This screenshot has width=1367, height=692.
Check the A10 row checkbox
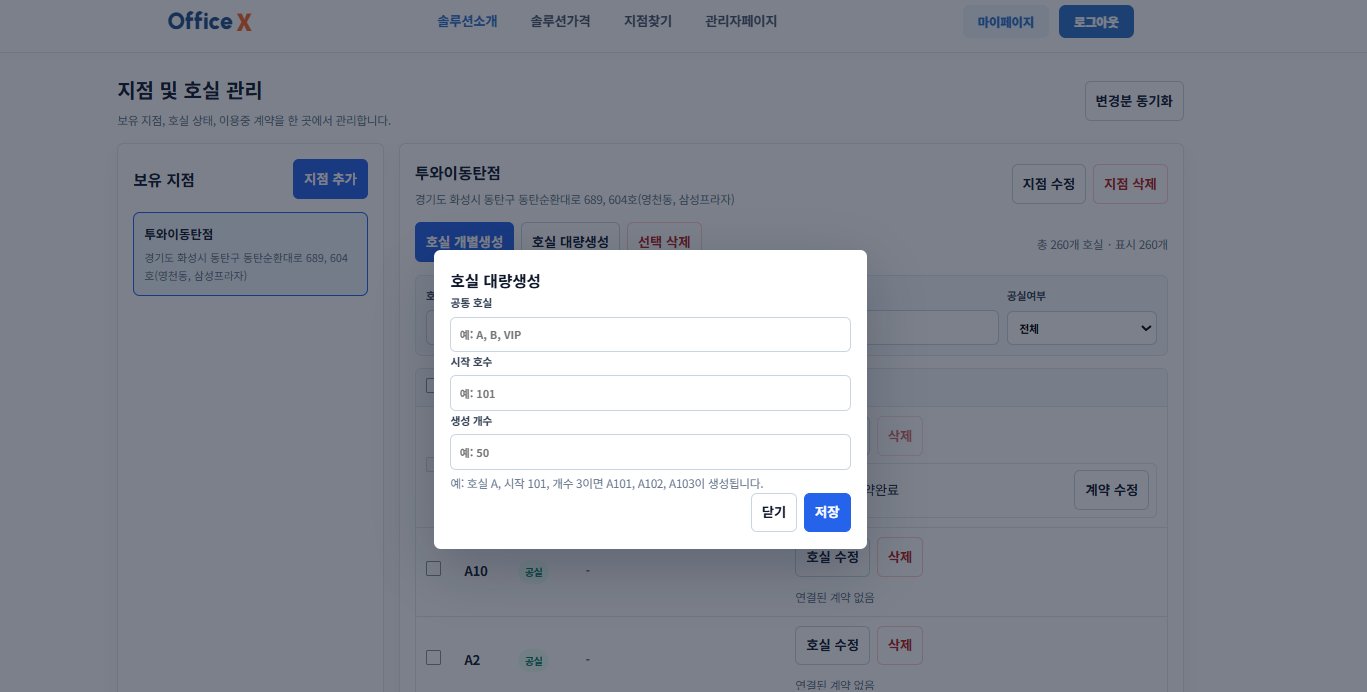click(x=433, y=569)
